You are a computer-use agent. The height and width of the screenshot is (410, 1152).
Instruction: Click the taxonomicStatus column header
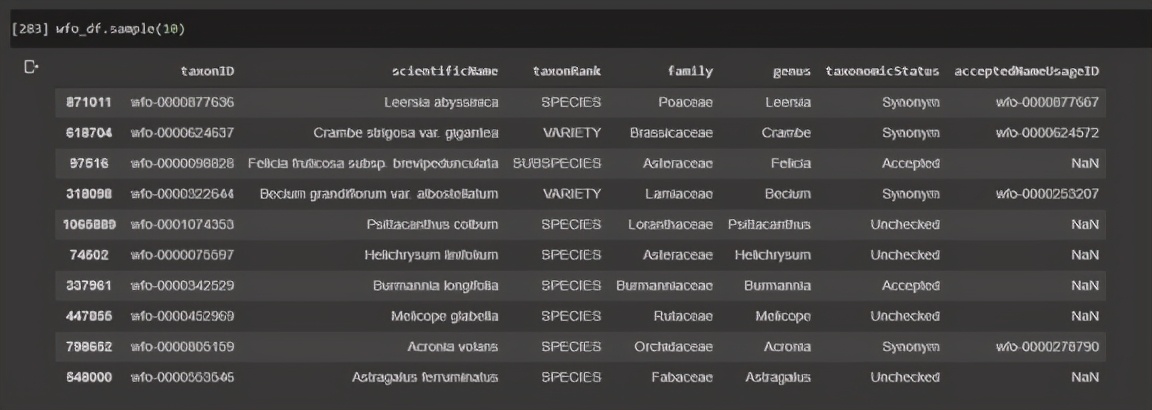coord(882,71)
